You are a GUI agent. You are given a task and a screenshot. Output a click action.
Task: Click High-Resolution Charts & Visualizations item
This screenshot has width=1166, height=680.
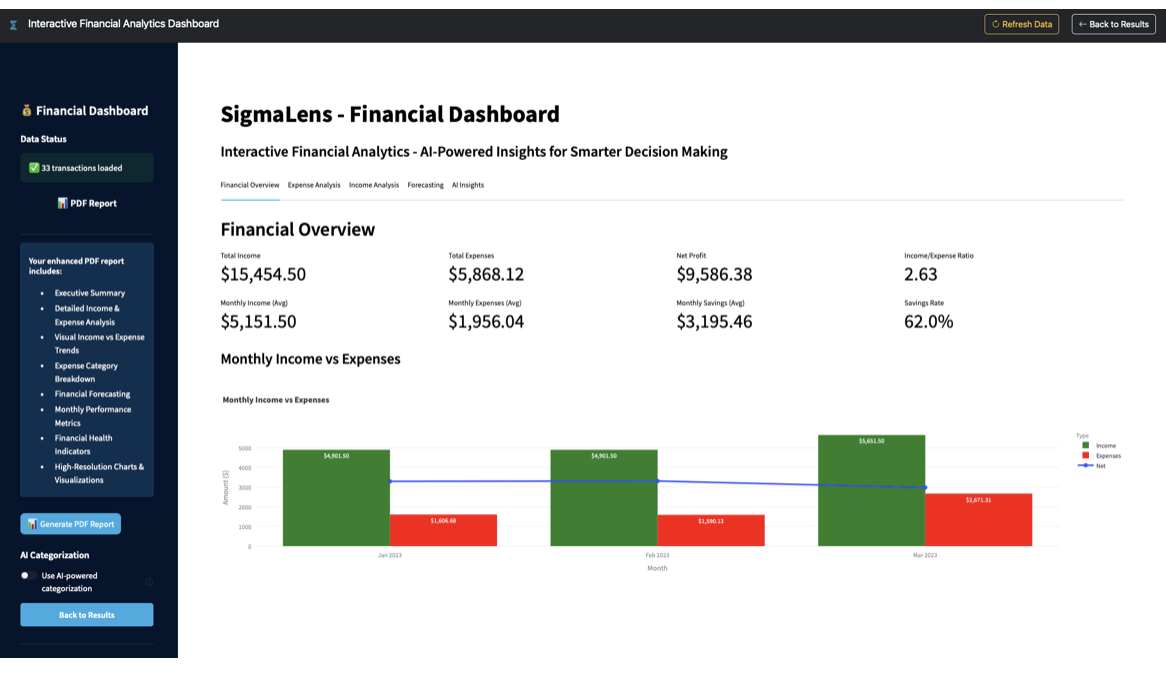tap(99, 474)
